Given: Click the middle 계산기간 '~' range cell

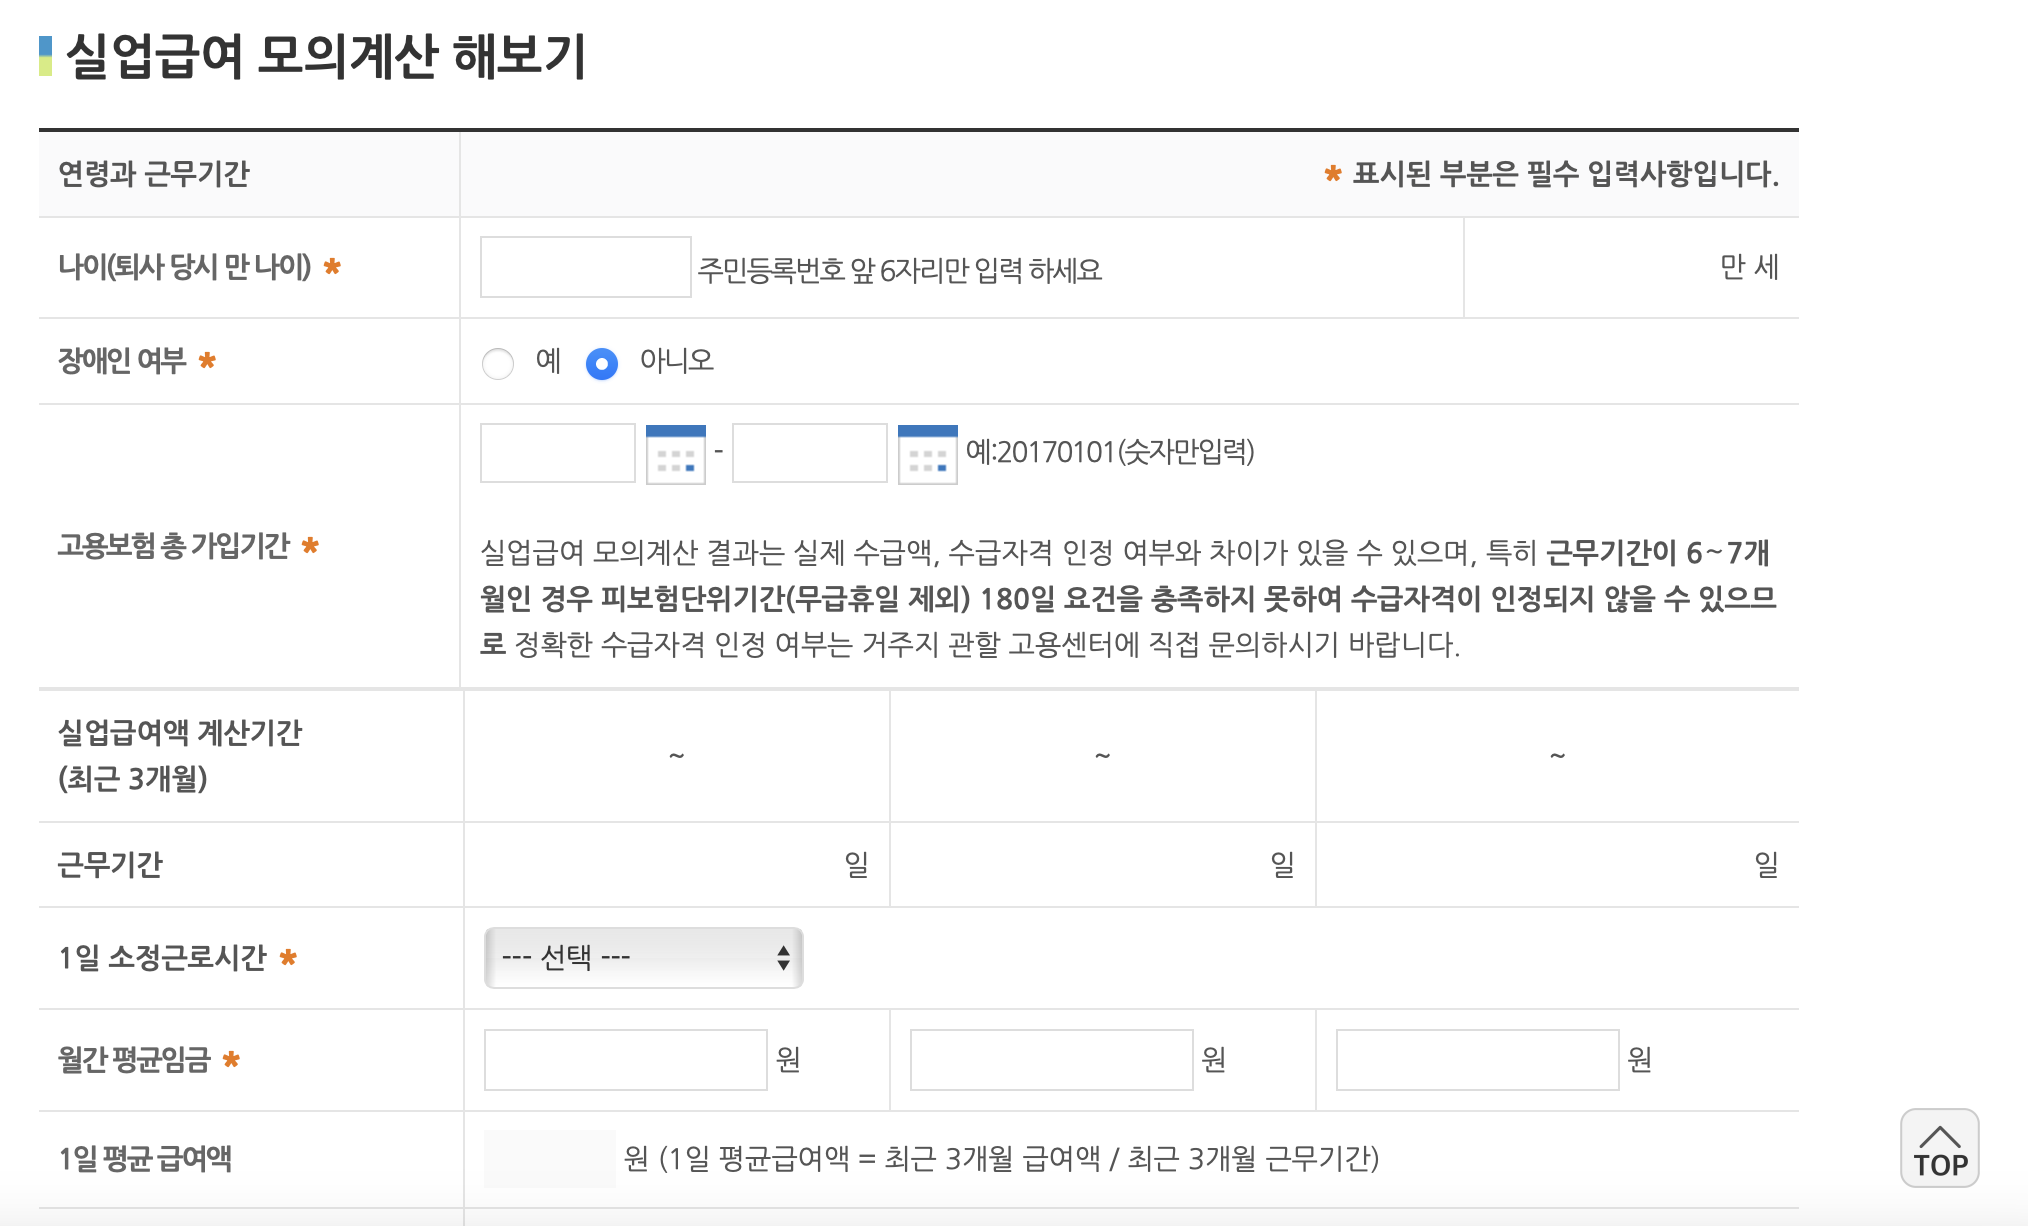Looking at the screenshot, I should pyautogui.click(x=1102, y=756).
